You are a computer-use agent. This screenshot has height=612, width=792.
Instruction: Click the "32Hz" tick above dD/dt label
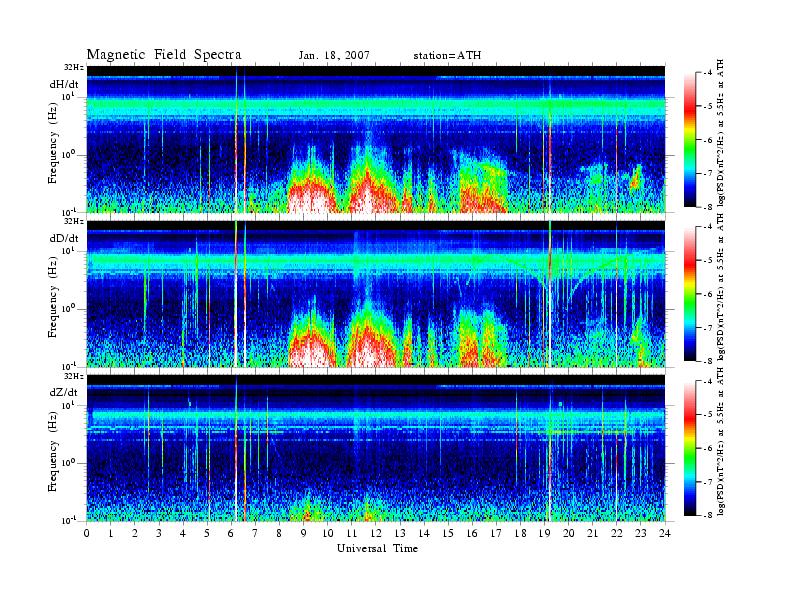[73, 221]
